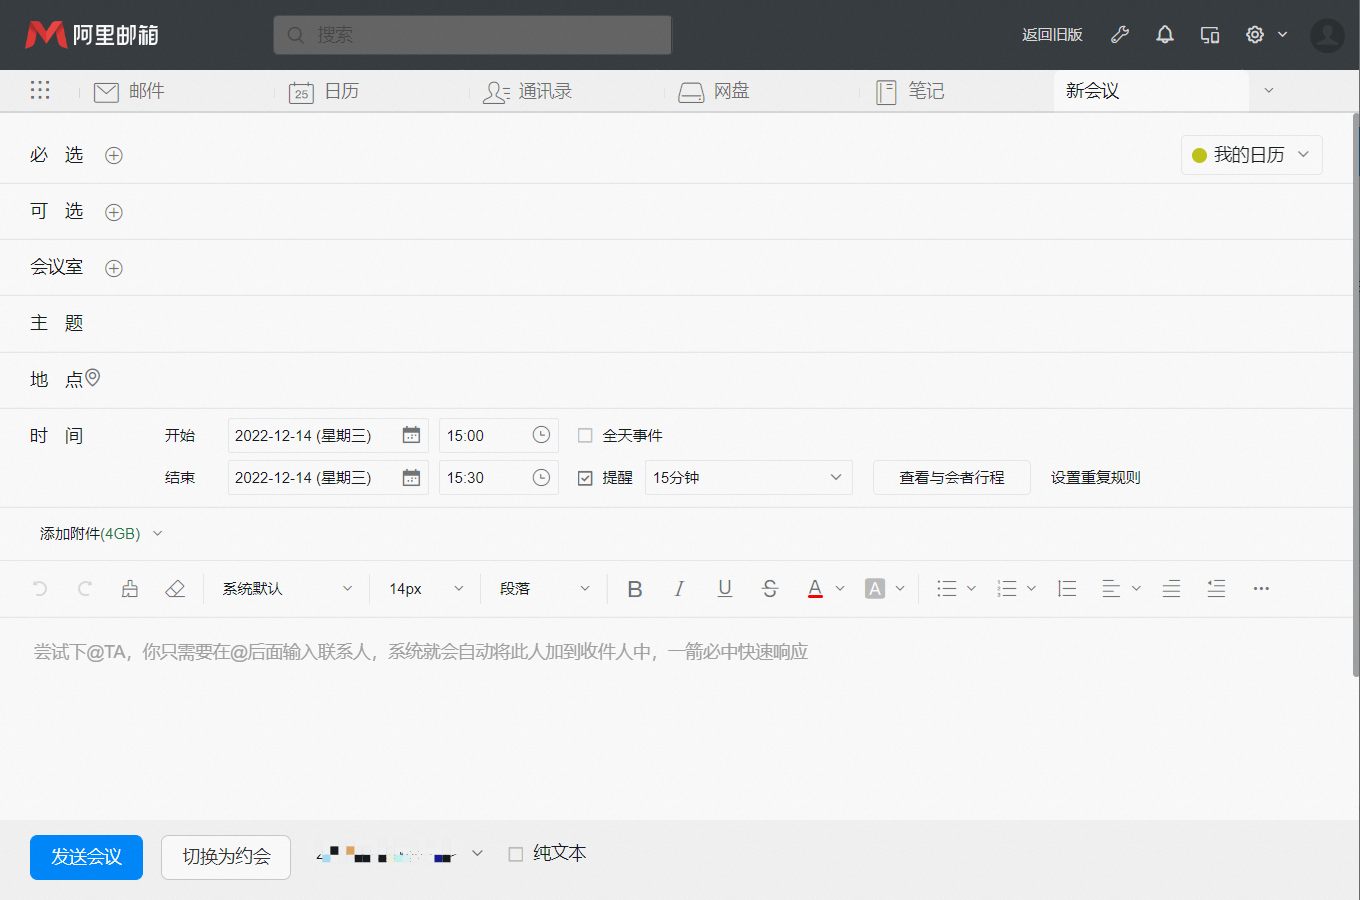The height and width of the screenshot is (900, 1360).
Task: Open the 15分钟 reminder time dropdown
Action: [748, 478]
